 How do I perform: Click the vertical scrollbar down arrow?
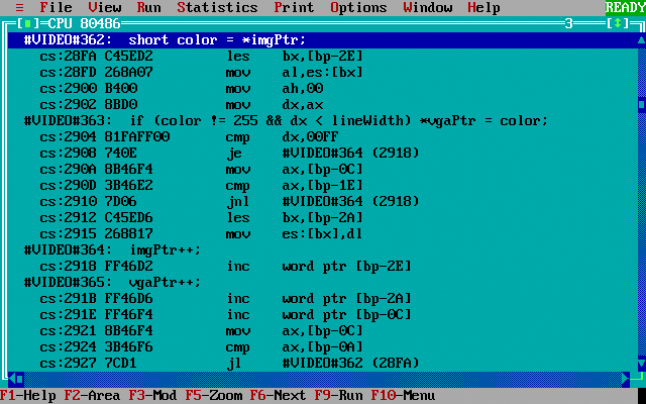641,363
